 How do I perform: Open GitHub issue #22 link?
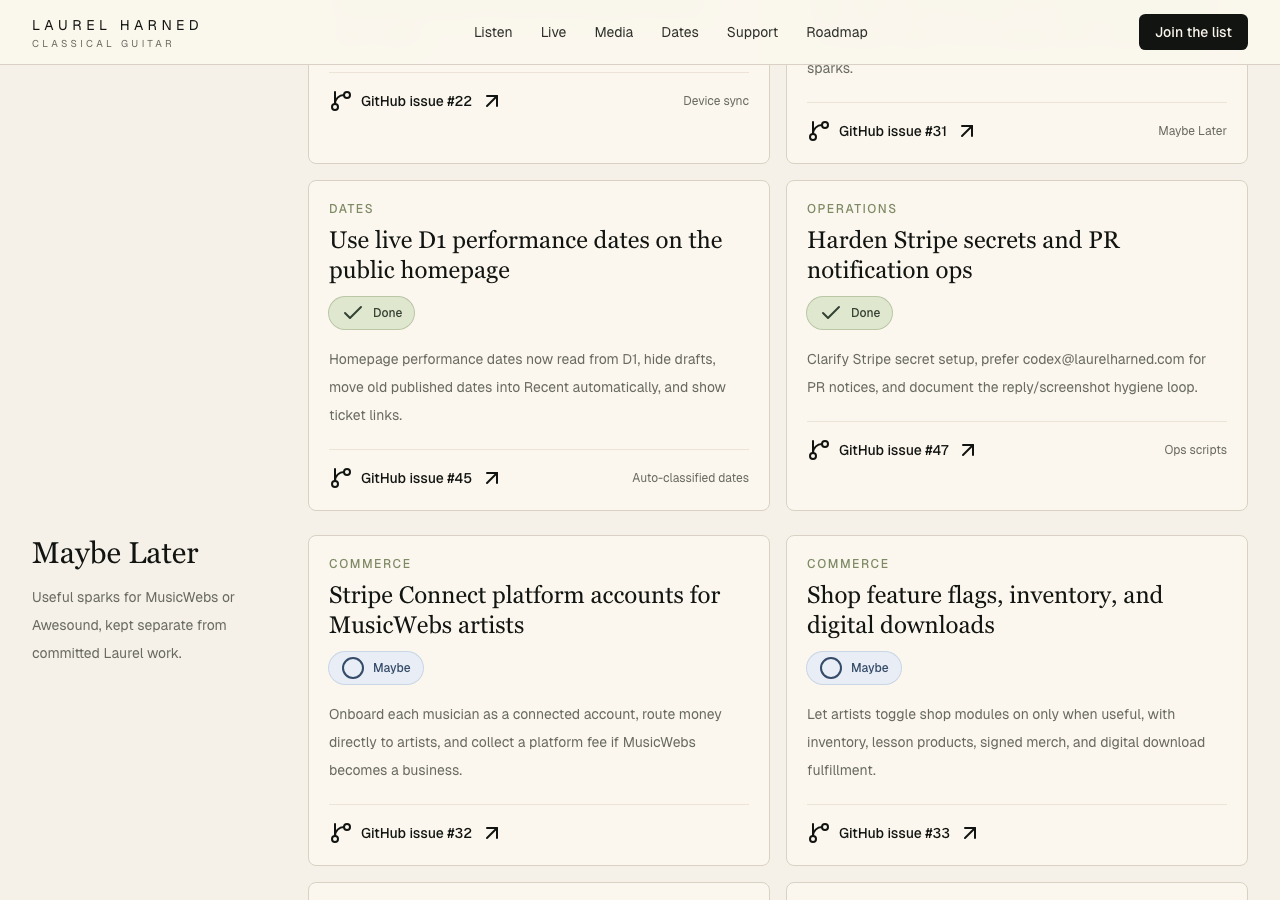[416, 101]
